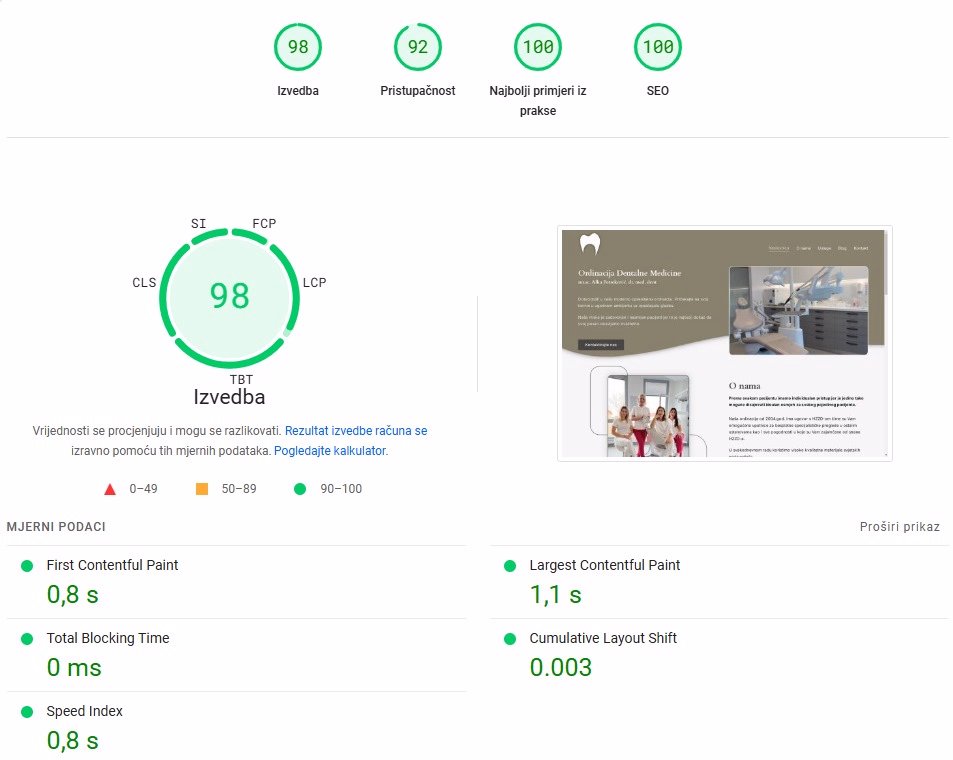Click the 0 ms Total Blocking Time value
The height and width of the screenshot is (760, 953).
point(74,668)
